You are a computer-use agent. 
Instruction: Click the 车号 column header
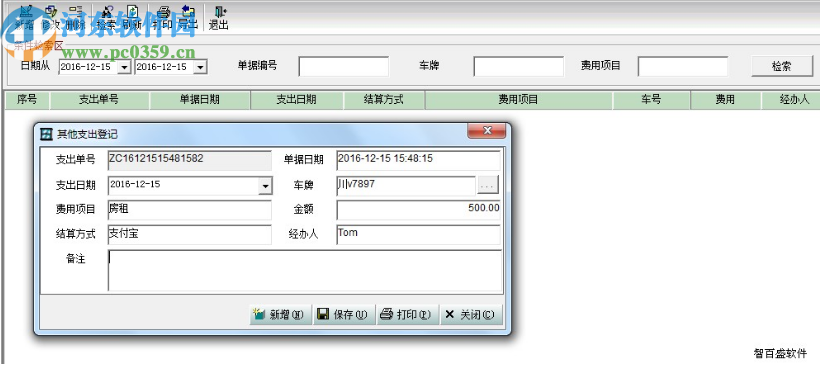(652, 100)
